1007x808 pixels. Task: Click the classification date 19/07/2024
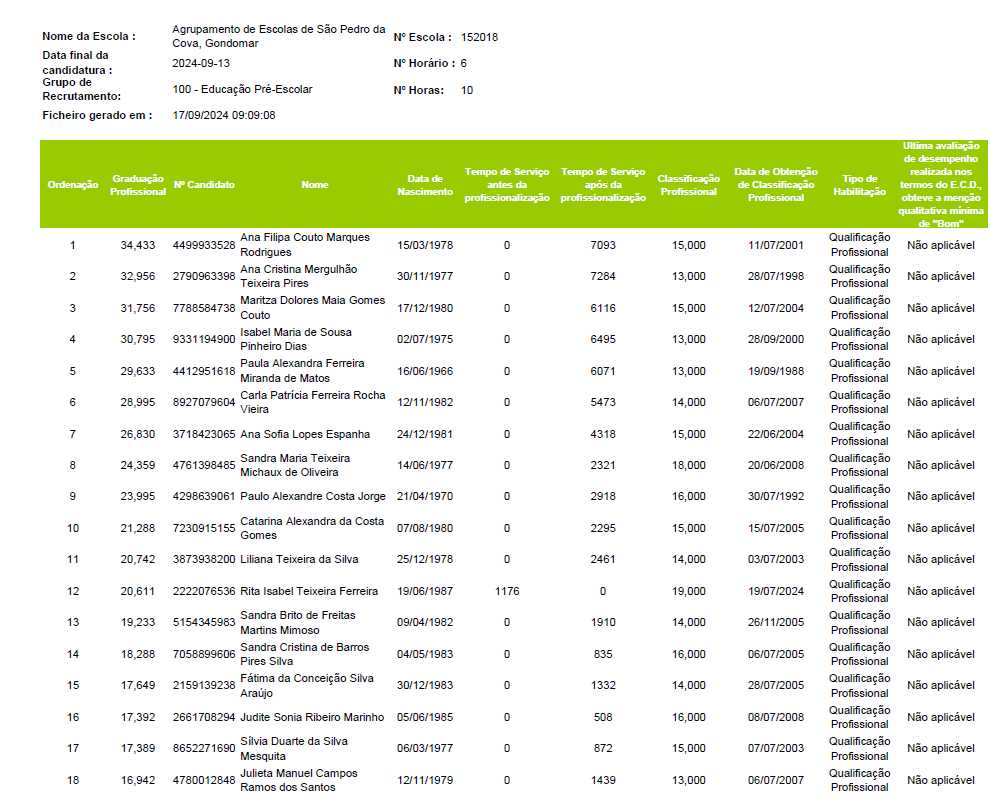pos(775,592)
